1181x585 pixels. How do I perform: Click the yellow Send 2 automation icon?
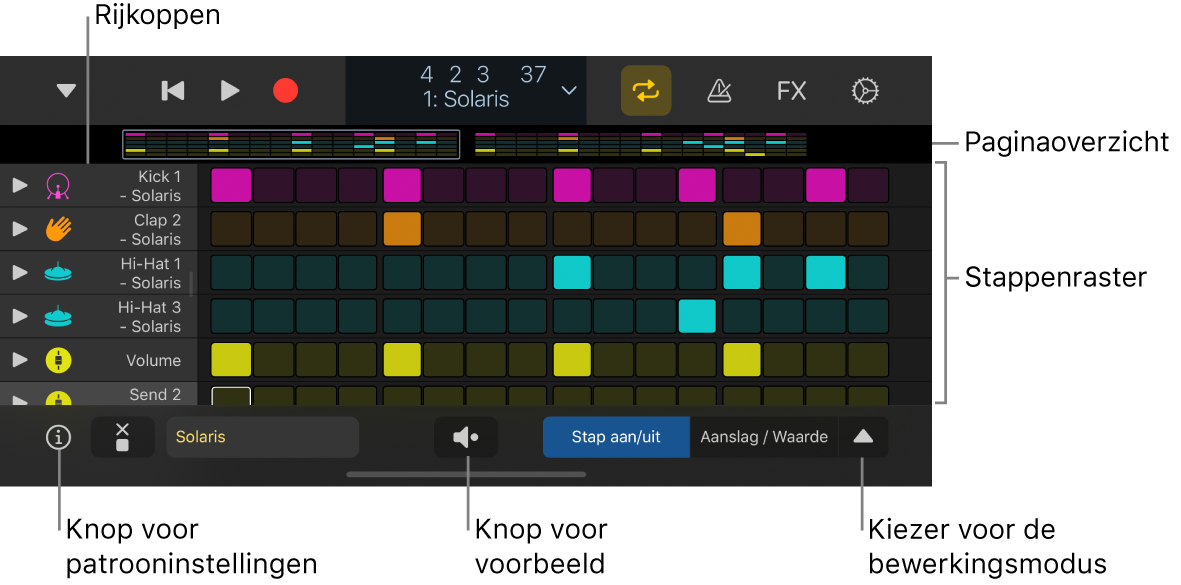[x=58, y=399]
